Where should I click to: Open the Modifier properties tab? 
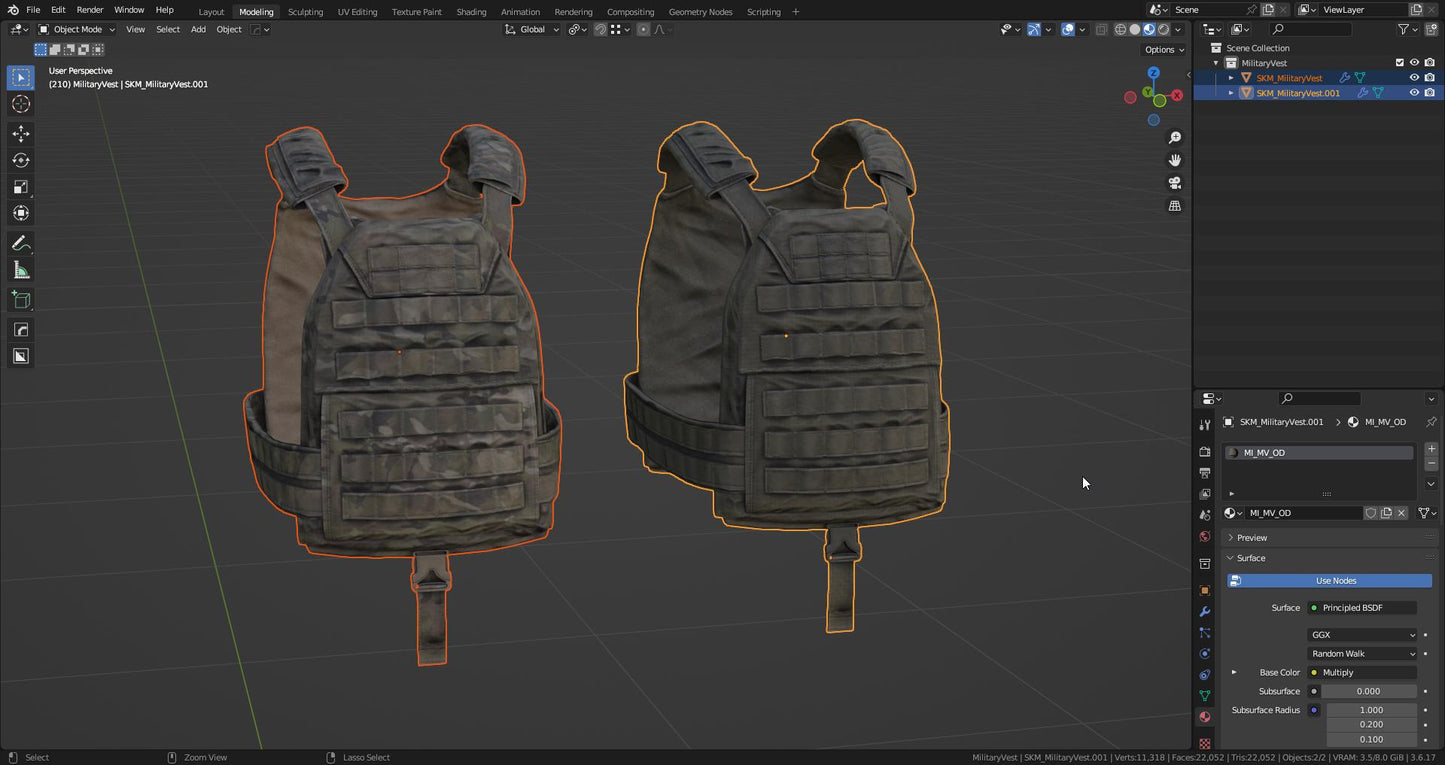(x=1205, y=611)
